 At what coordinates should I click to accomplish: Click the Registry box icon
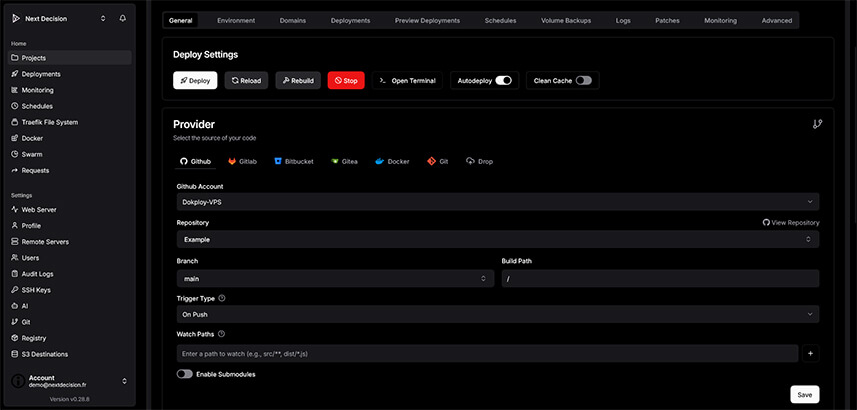click(x=15, y=338)
